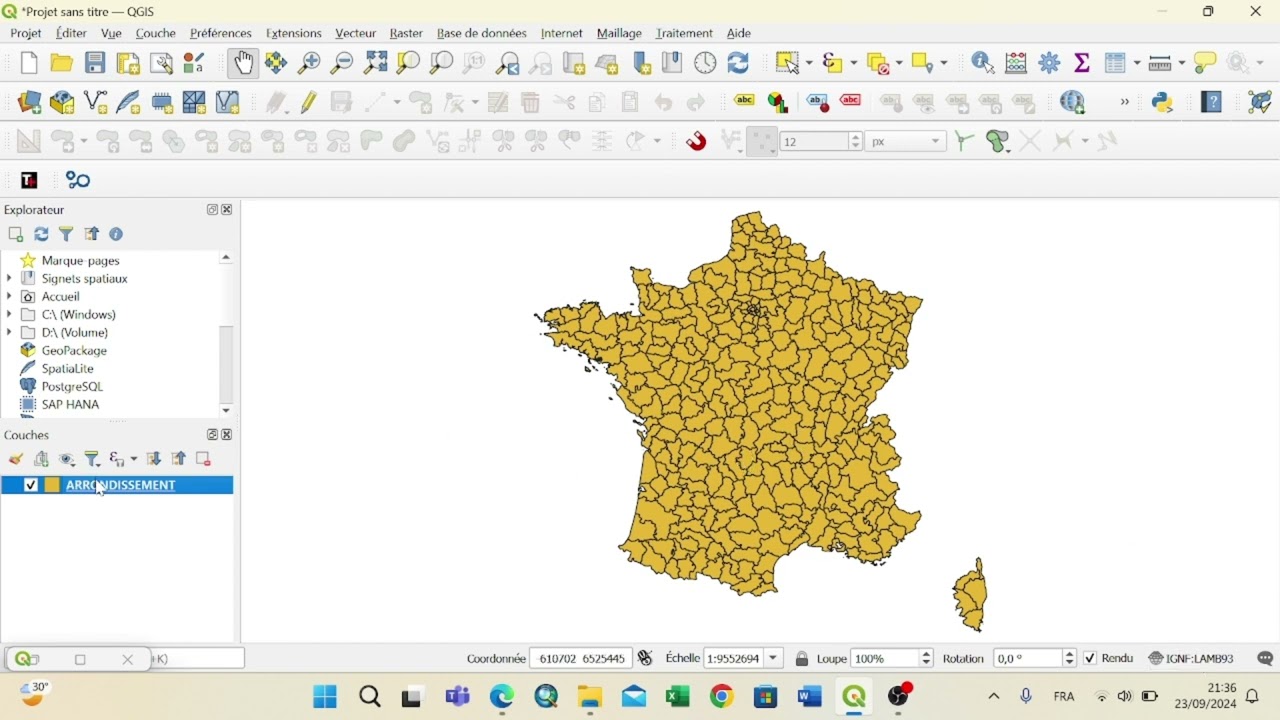Open the Traitement menu
The width and height of the screenshot is (1280, 720).
685,34
